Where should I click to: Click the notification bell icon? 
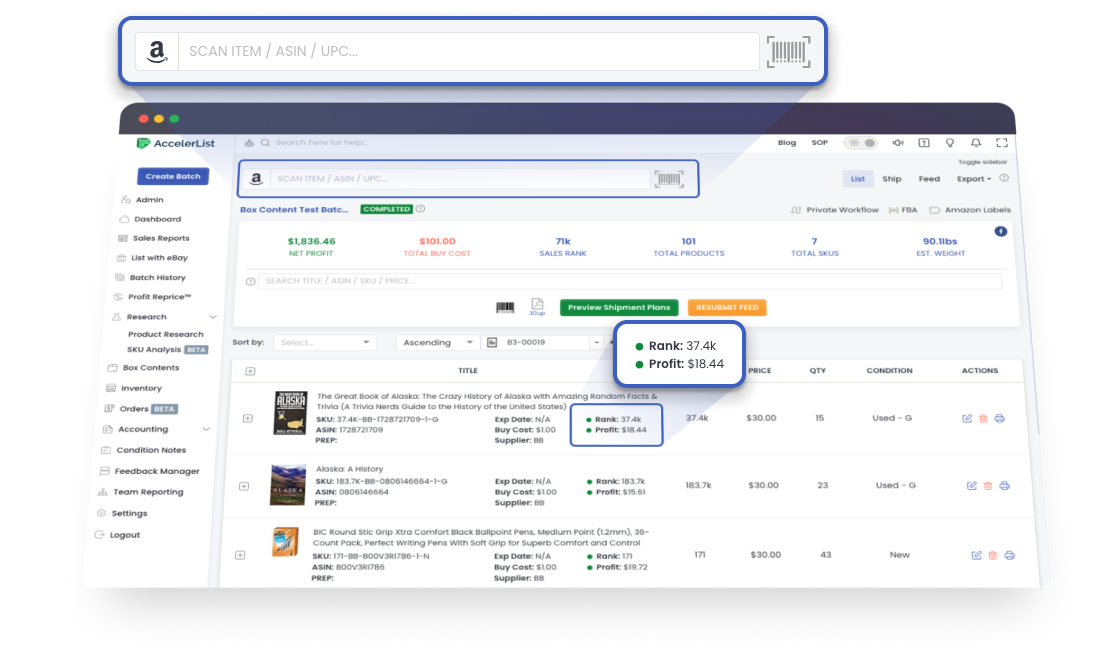click(975, 143)
